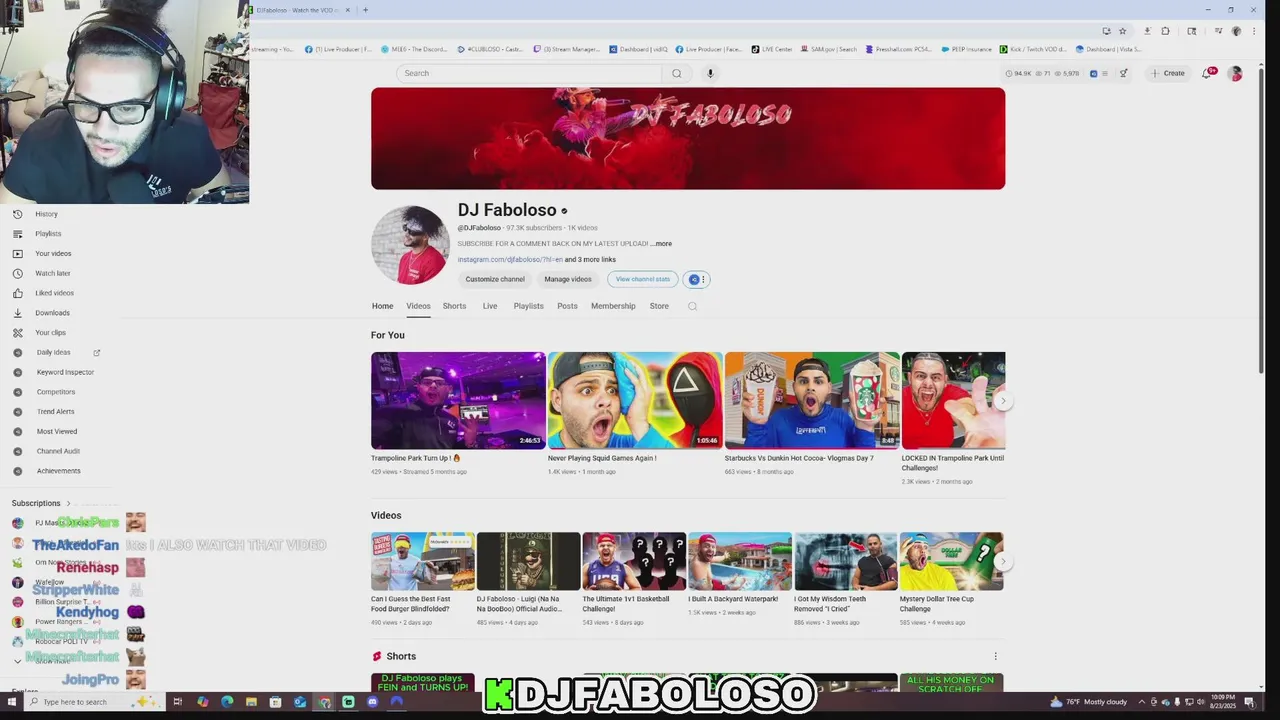The image size is (1280, 720).
Task: Open browser downloads icon
Action: 1147,31
